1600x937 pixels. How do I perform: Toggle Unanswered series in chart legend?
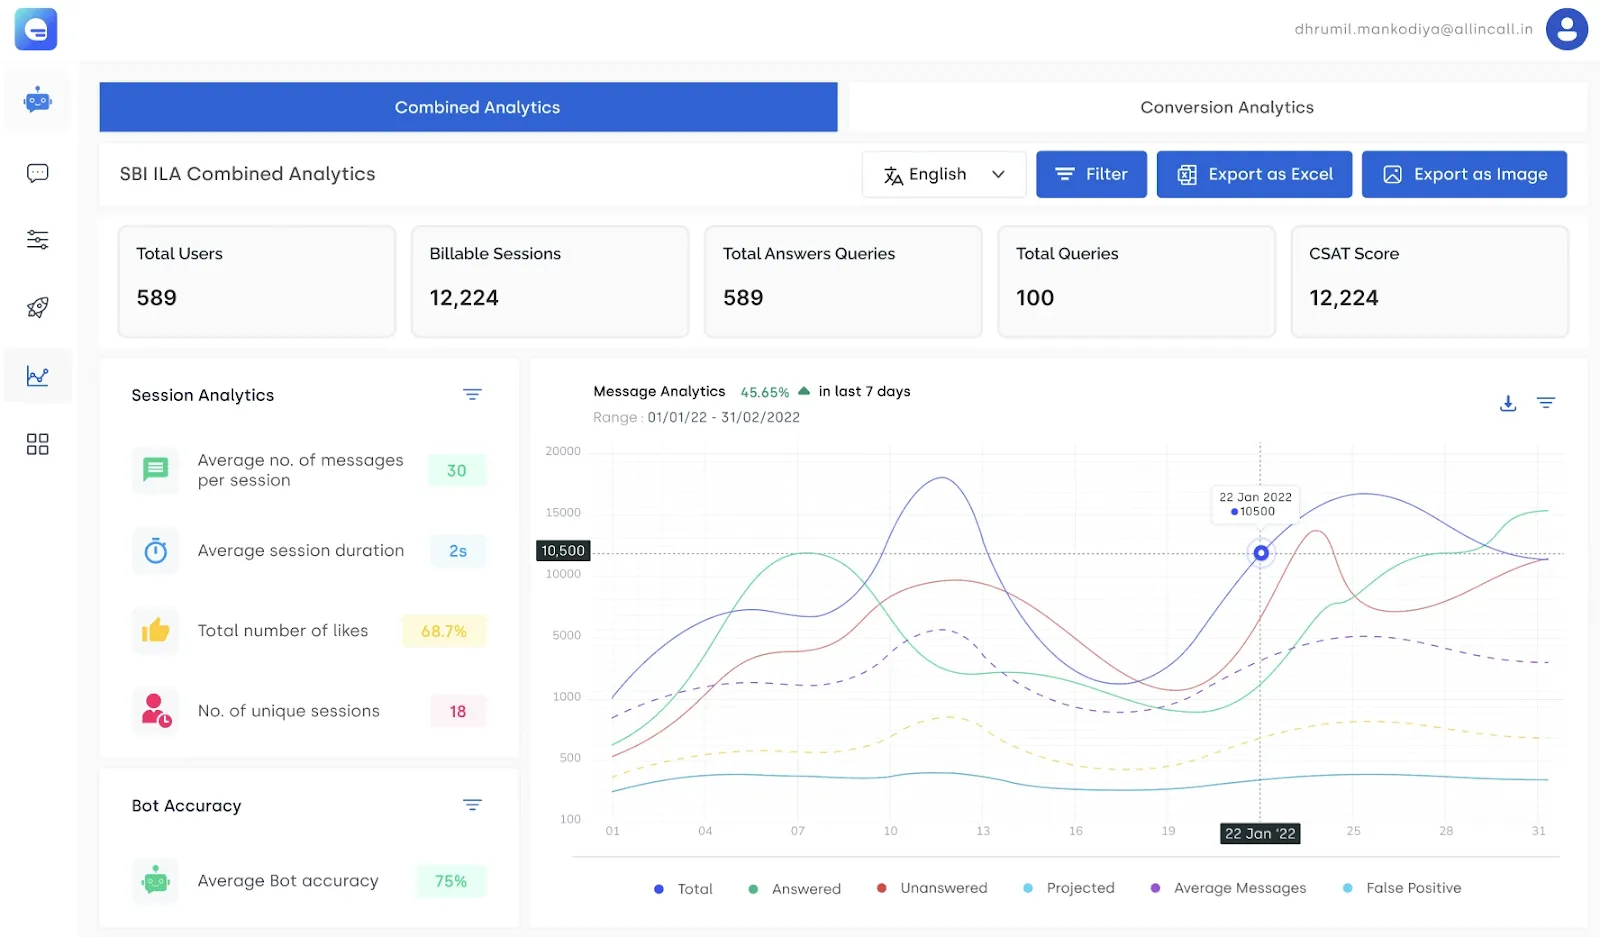pyautogui.click(x=932, y=888)
